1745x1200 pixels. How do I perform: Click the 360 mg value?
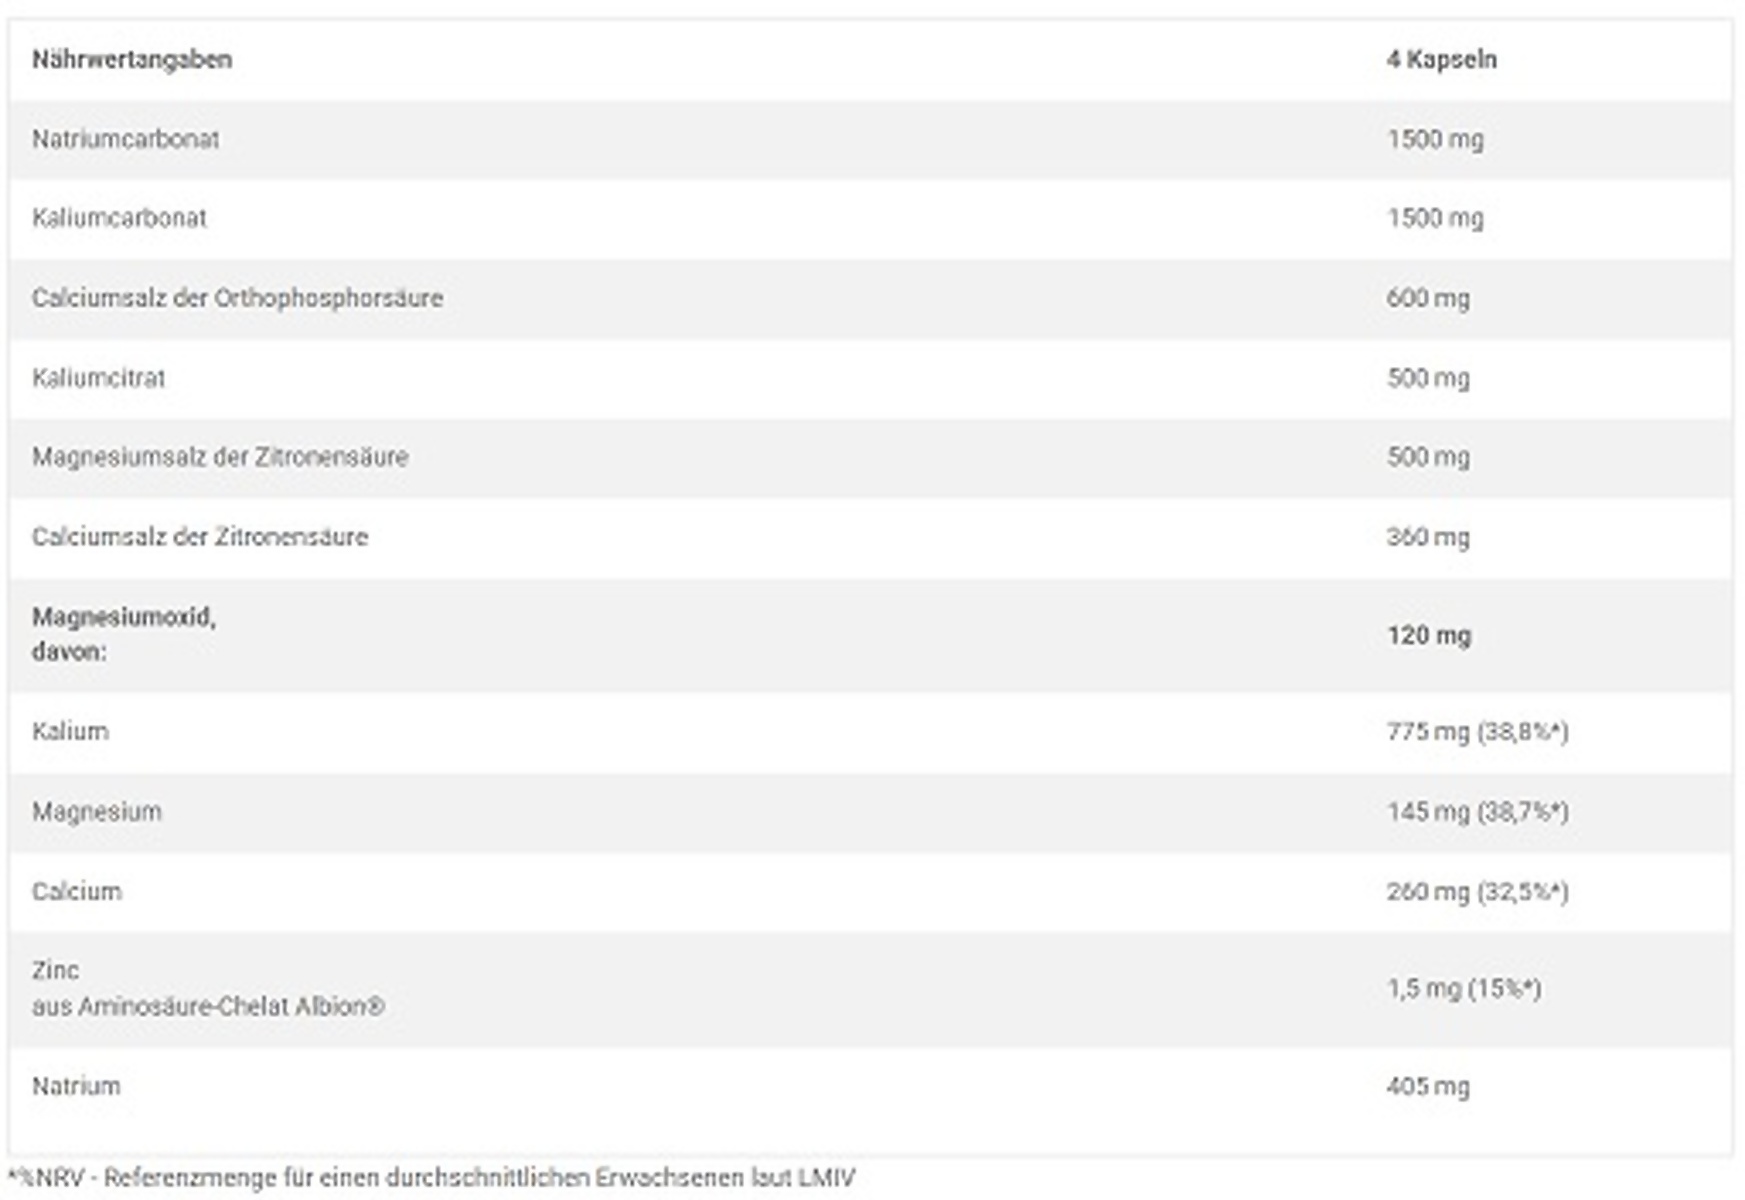[x=1427, y=537]
